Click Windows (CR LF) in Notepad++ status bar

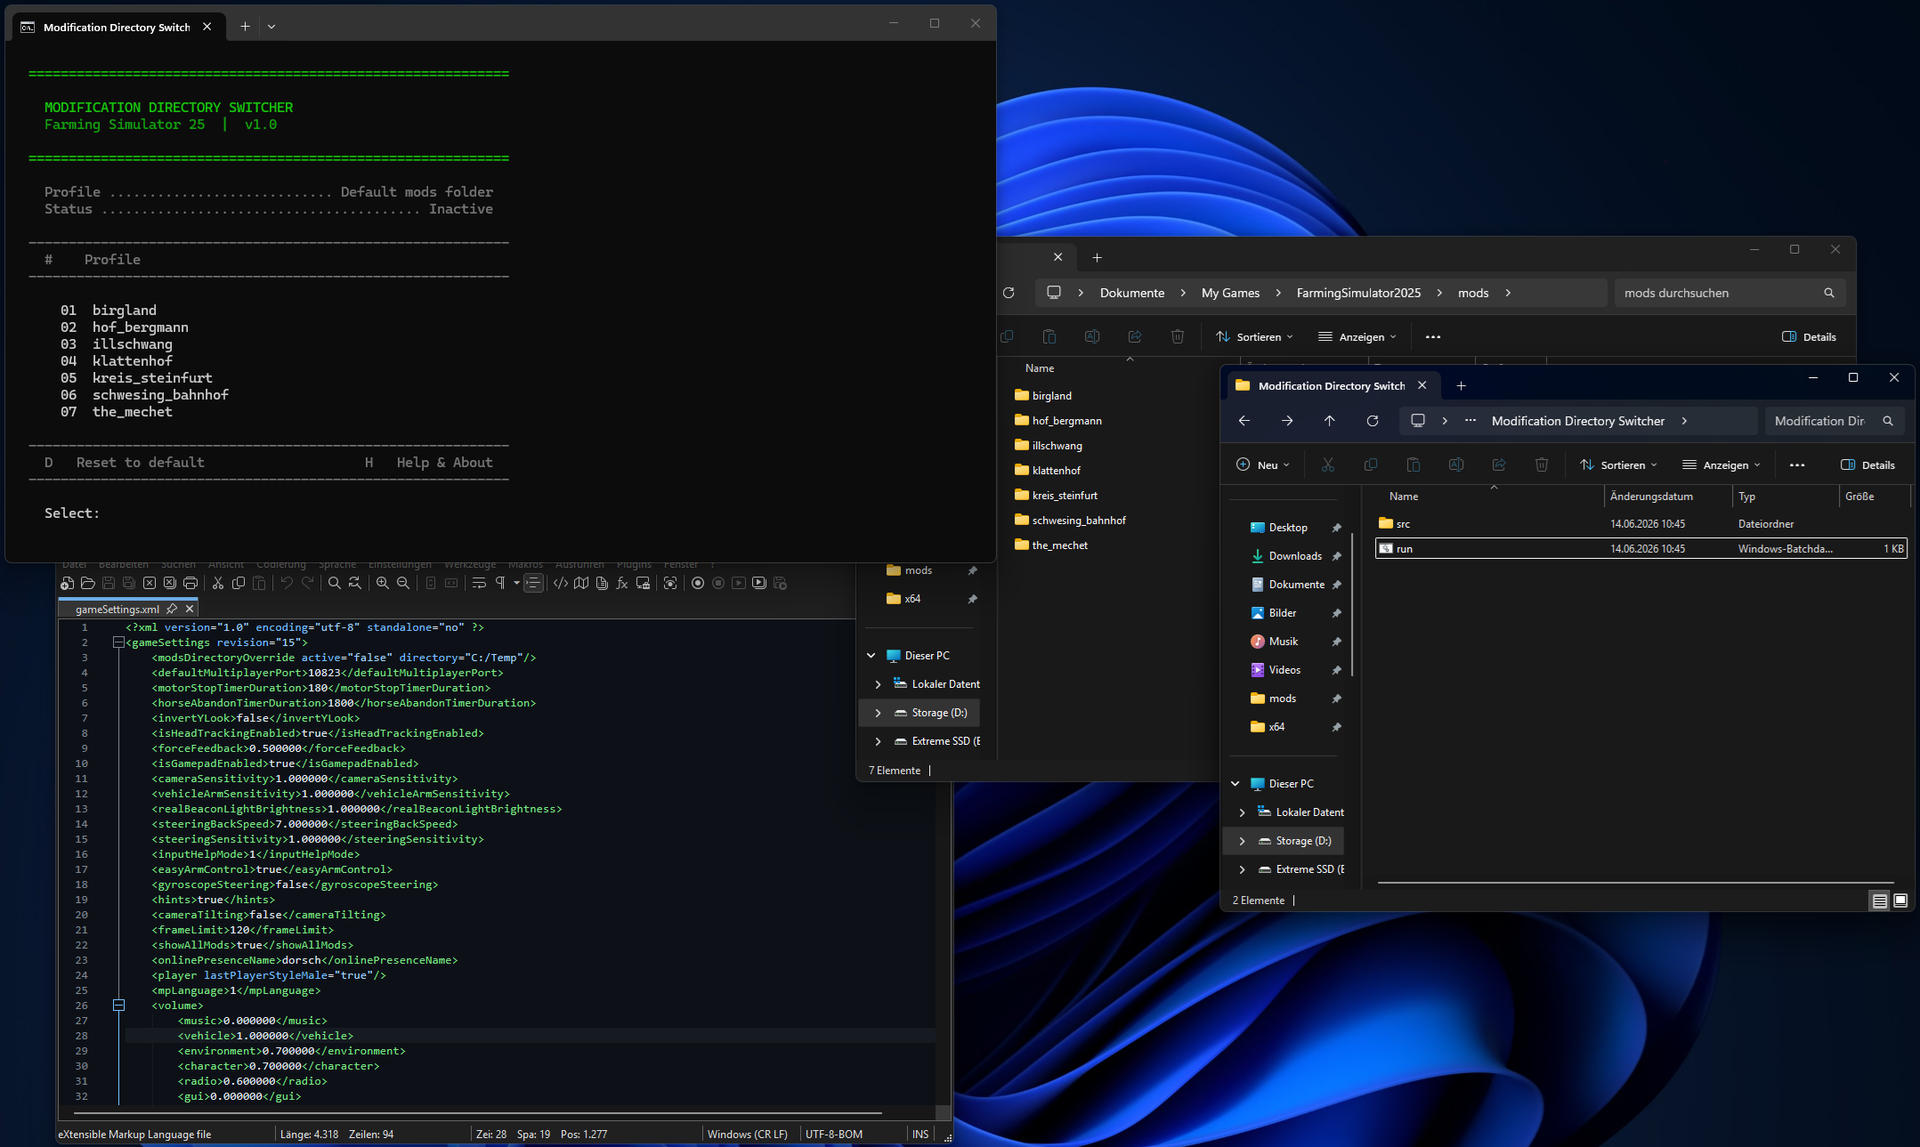pos(747,1134)
